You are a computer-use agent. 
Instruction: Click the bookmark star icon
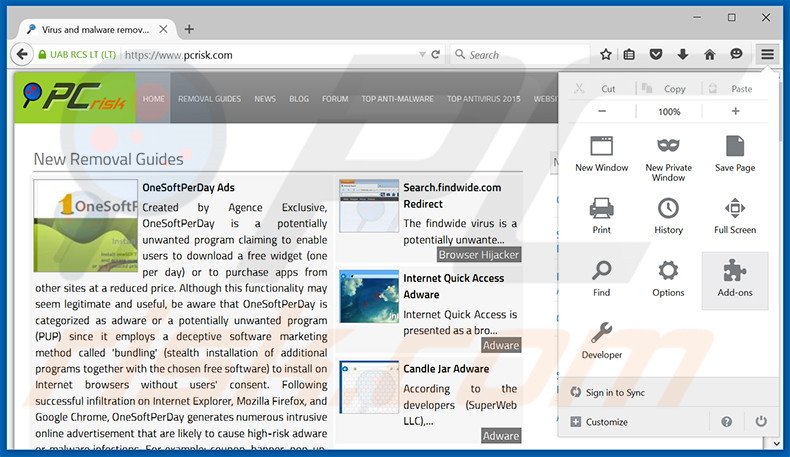[x=606, y=54]
